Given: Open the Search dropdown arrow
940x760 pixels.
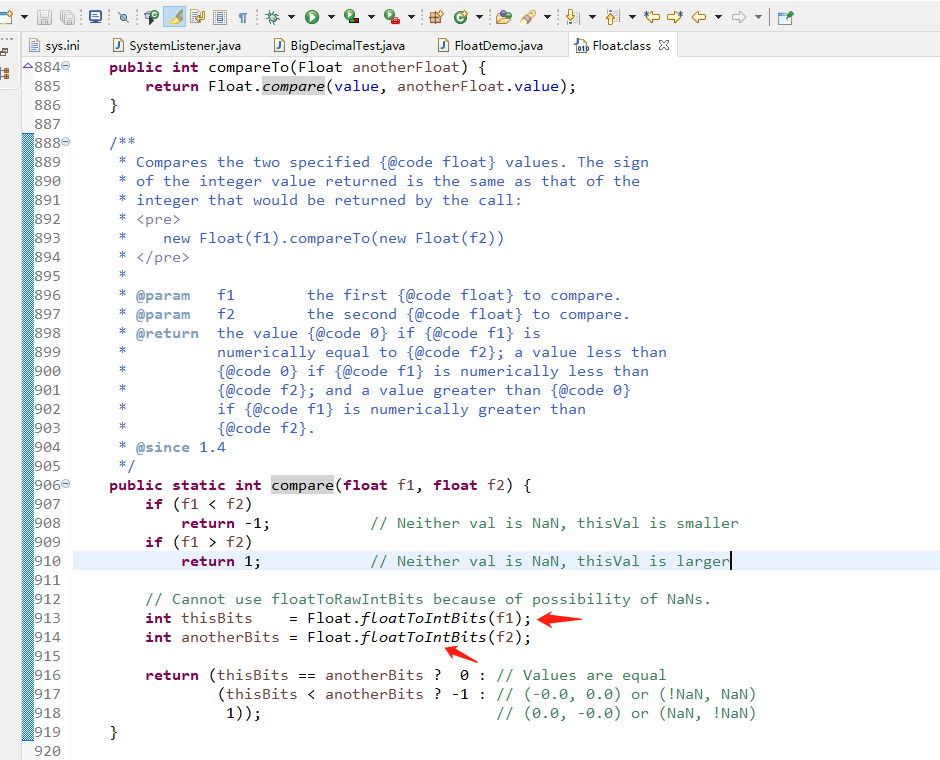Looking at the screenshot, I should (x=547, y=17).
